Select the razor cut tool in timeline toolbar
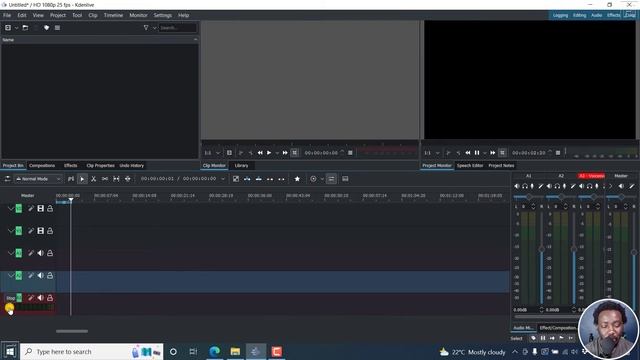 click(93, 179)
